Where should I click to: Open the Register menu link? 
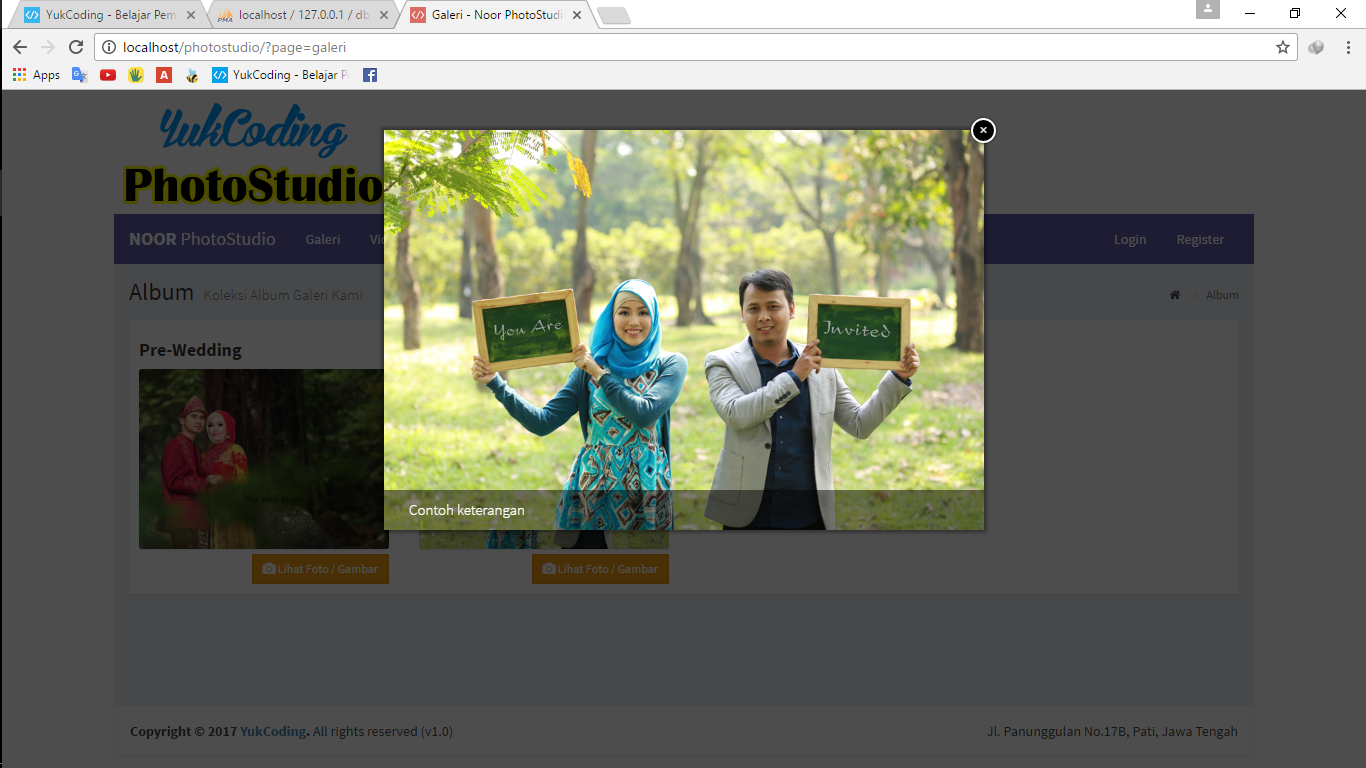[1200, 239]
